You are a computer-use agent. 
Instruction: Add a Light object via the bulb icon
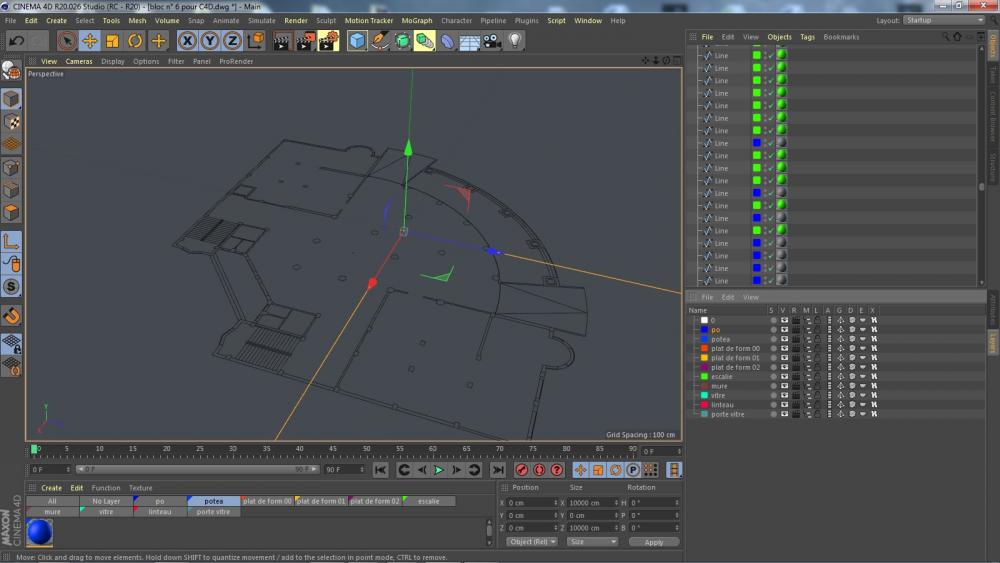click(515, 41)
